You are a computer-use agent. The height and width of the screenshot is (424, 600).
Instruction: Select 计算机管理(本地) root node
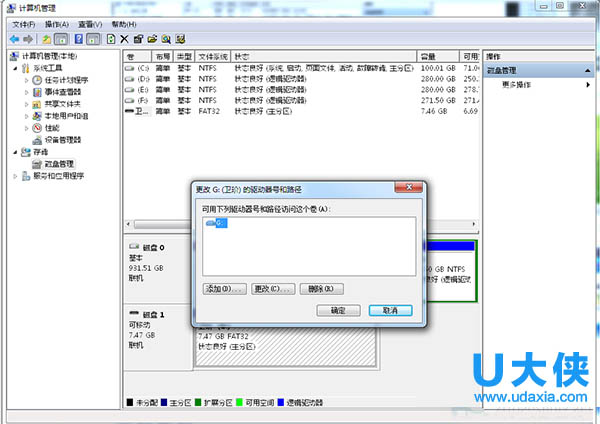(x=49, y=56)
